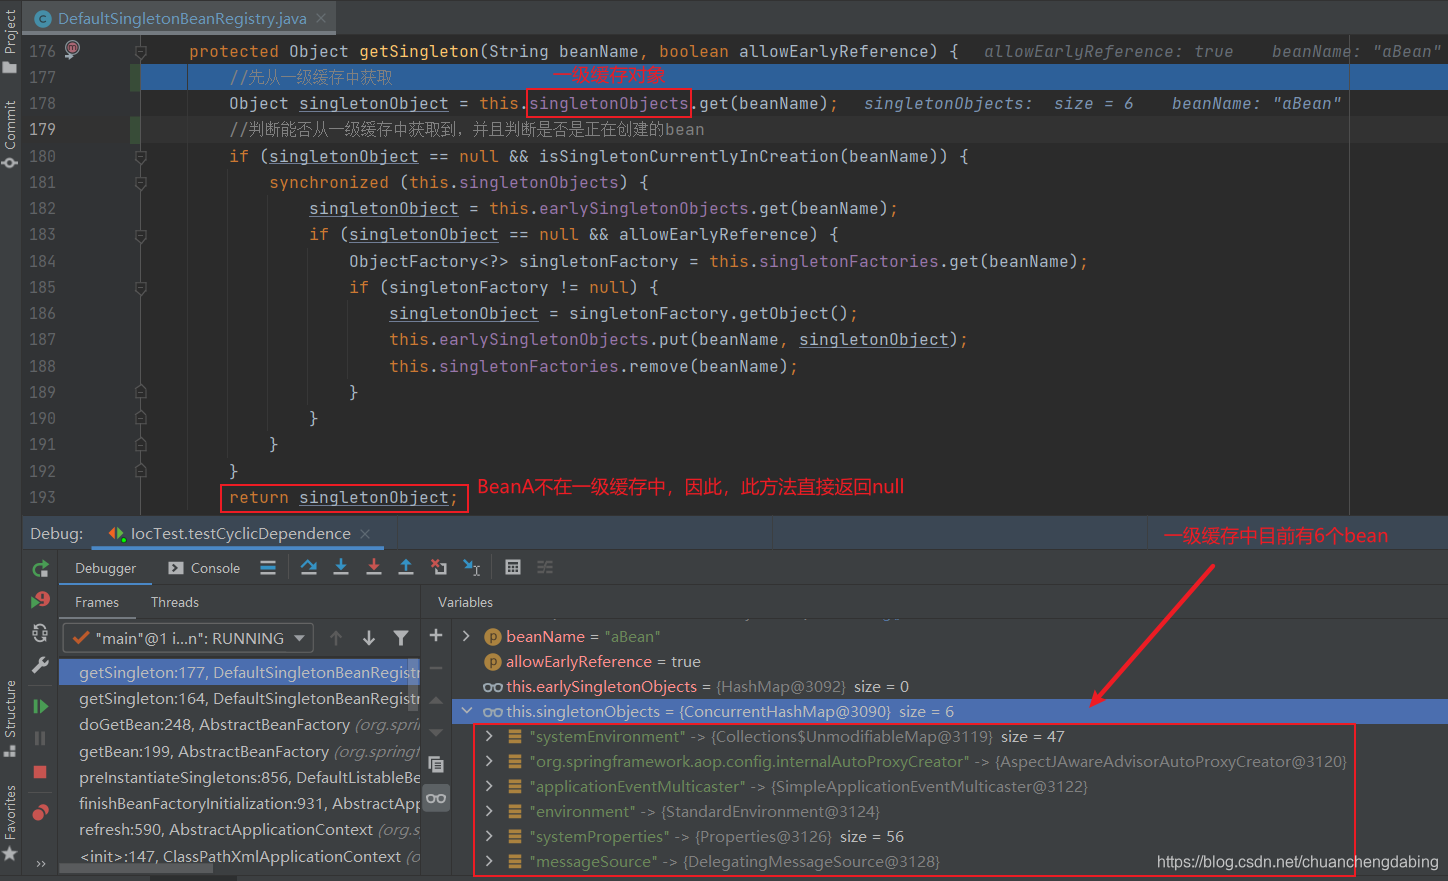
Task: Click the rerun failed tests icon
Action: [x=40, y=600]
